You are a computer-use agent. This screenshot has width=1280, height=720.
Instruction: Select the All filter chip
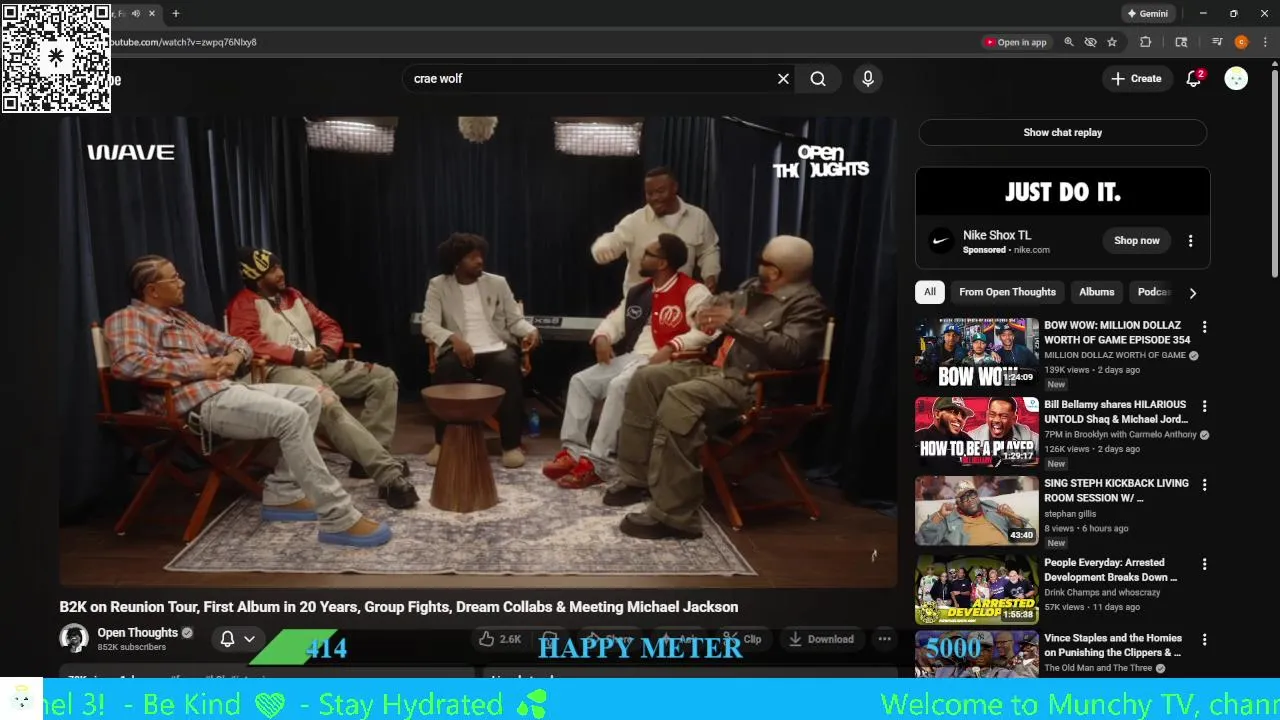point(930,292)
